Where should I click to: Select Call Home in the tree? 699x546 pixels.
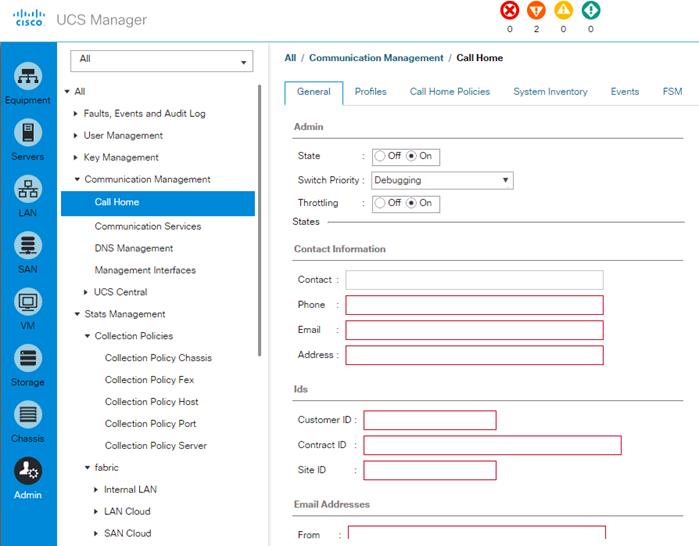point(158,203)
